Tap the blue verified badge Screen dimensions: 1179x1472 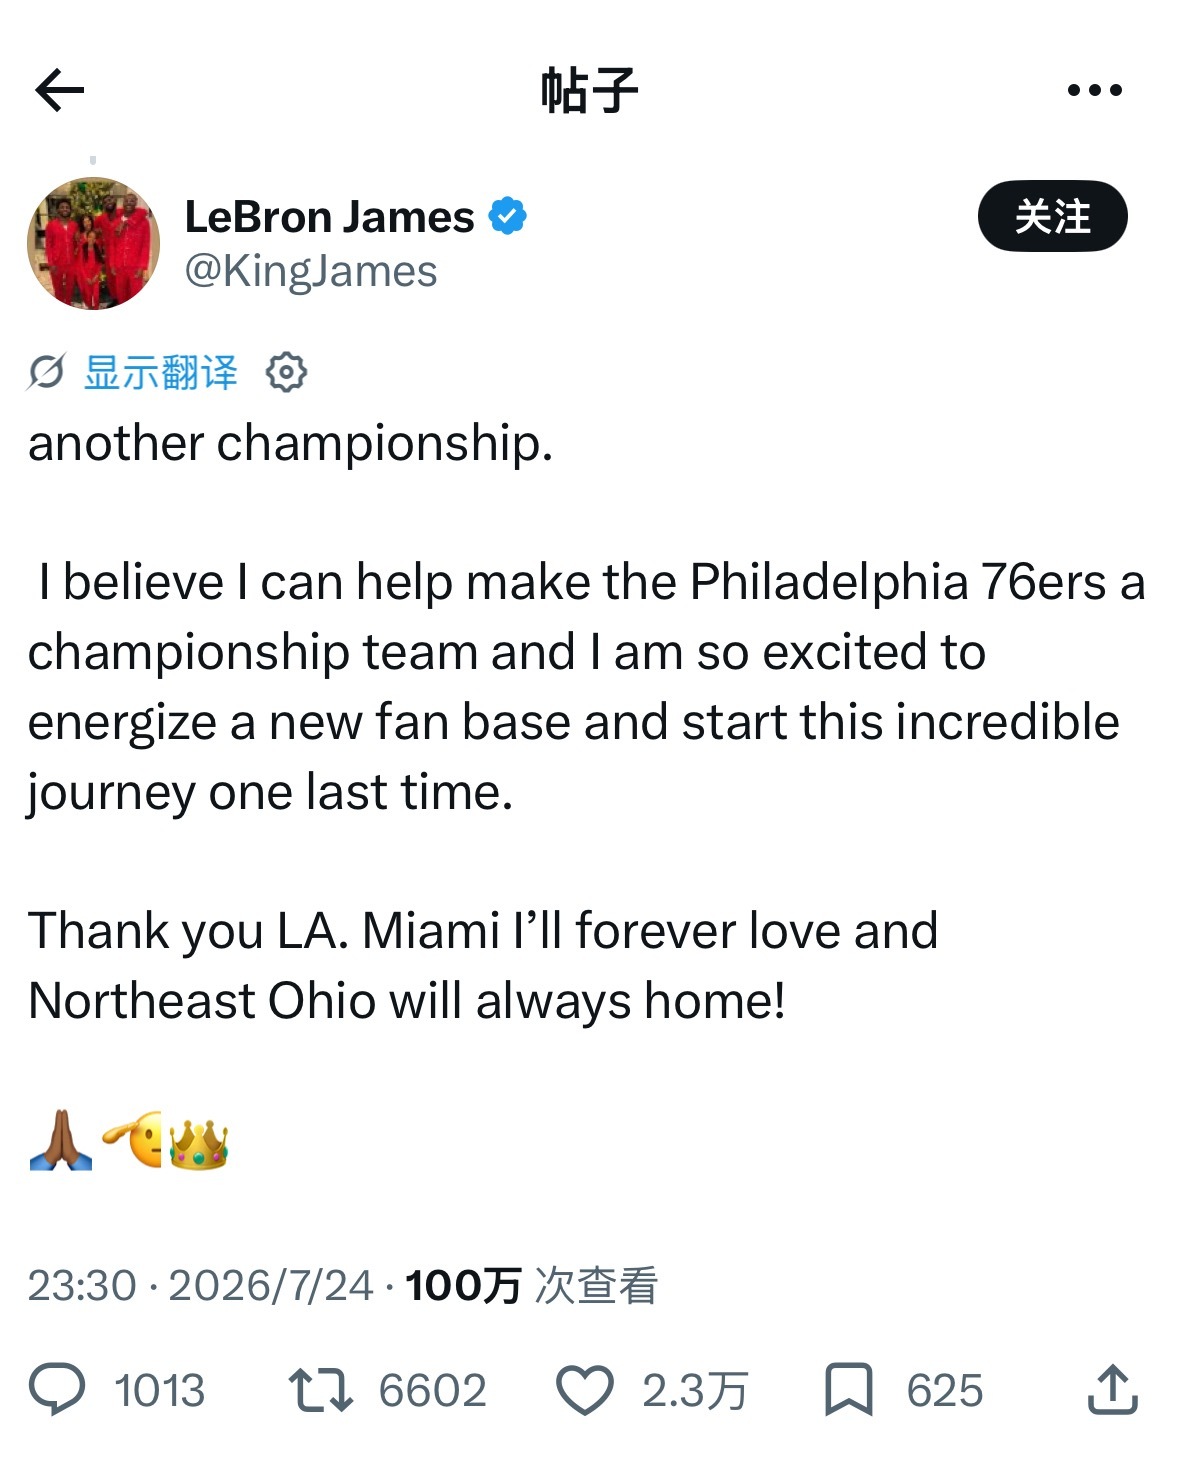click(507, 216)
